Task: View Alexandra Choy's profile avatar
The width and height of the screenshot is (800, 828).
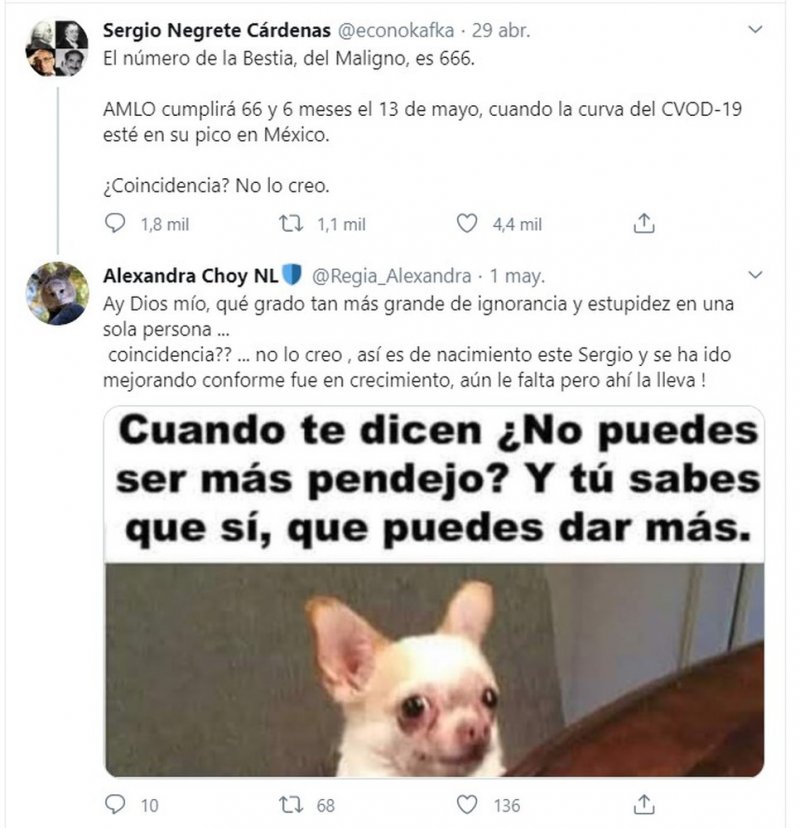Action: [x=57, y=293]
